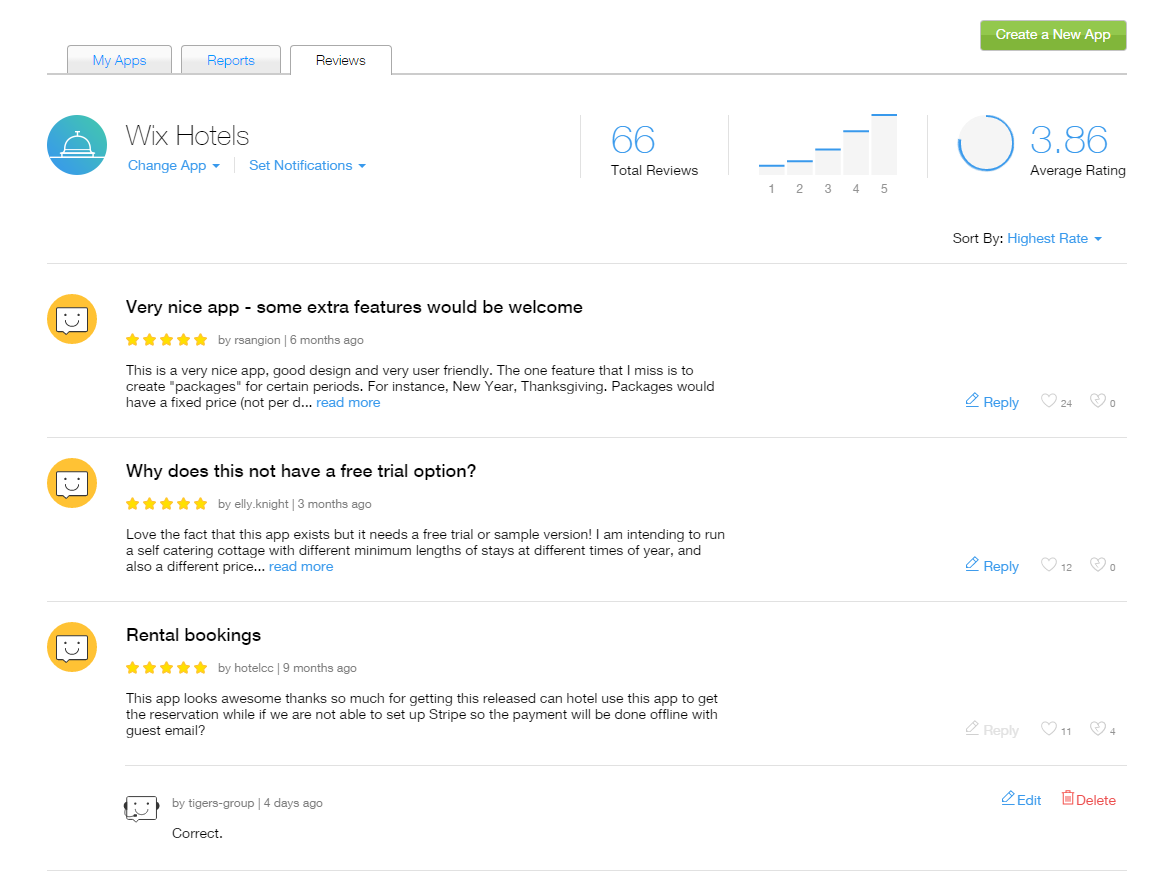Click the tigers-group reply avatar icon
Viewport: 1162px width, 873px height.
pyautogui.click(x=141, y=808)
